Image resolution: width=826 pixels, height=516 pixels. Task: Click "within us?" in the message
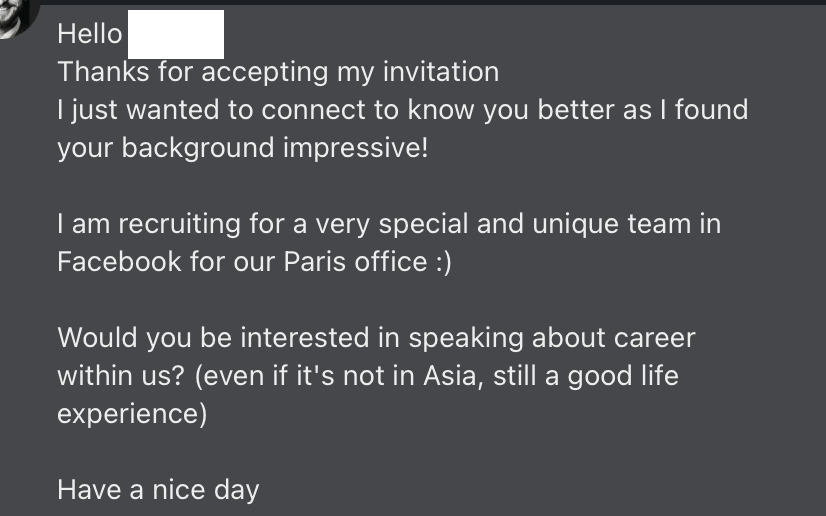click(x=121, y=376)
